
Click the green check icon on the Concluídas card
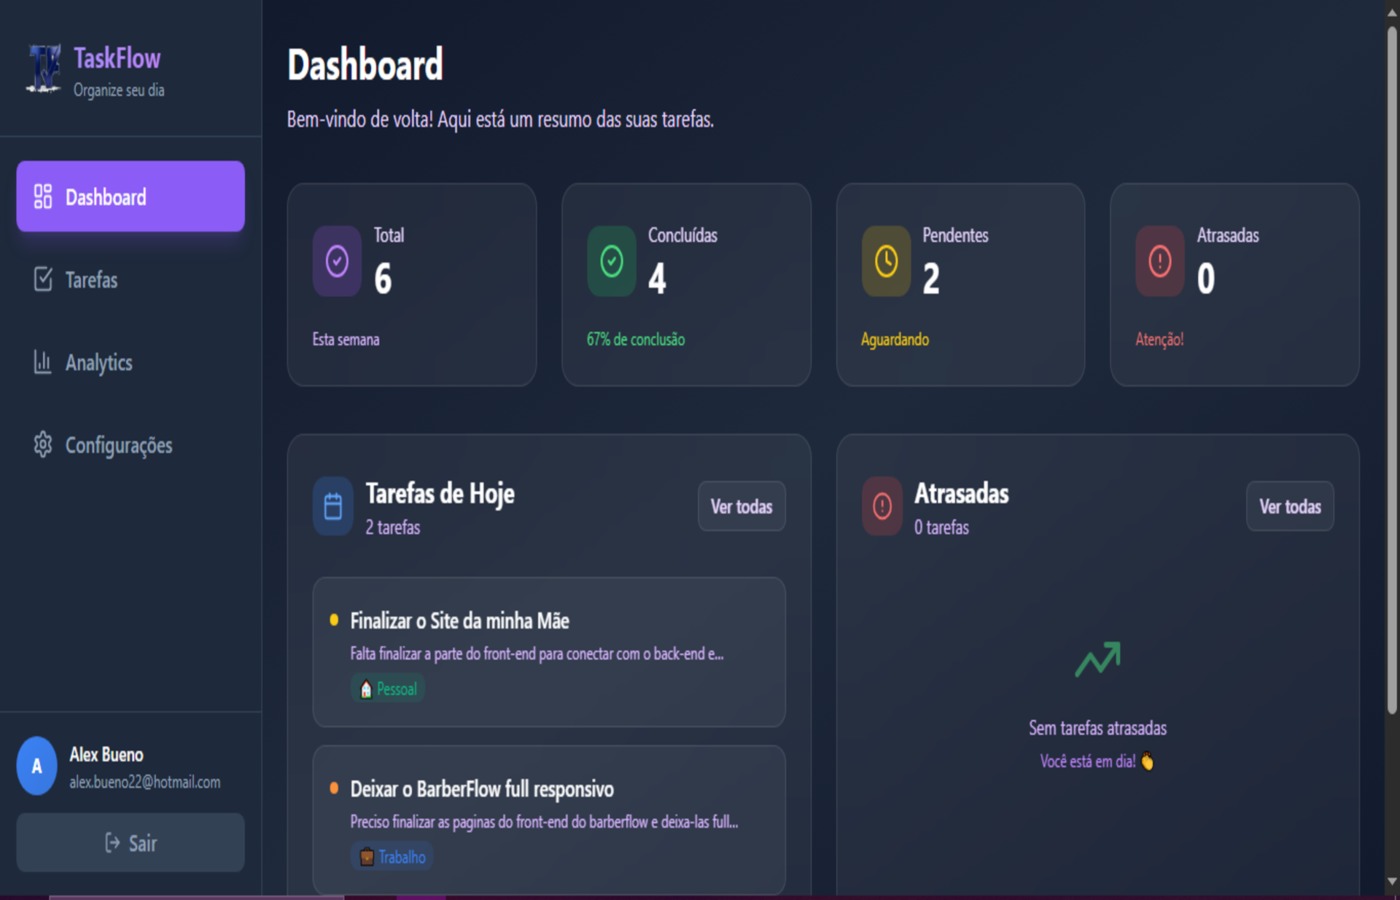[x=611, y=261]
